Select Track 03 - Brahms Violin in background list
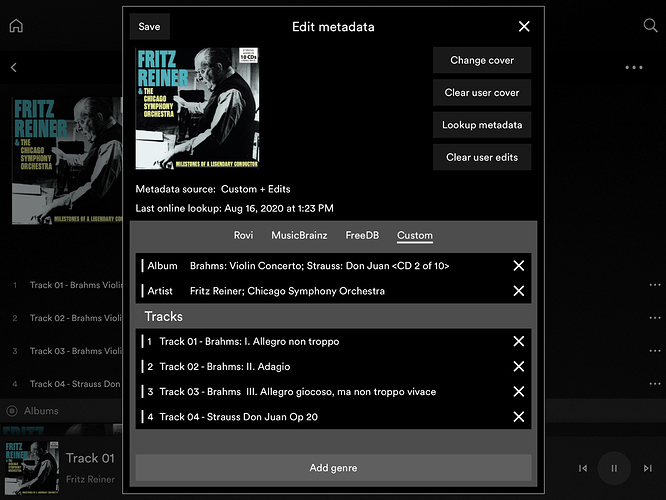666x500 pixels. coord(76,351)
